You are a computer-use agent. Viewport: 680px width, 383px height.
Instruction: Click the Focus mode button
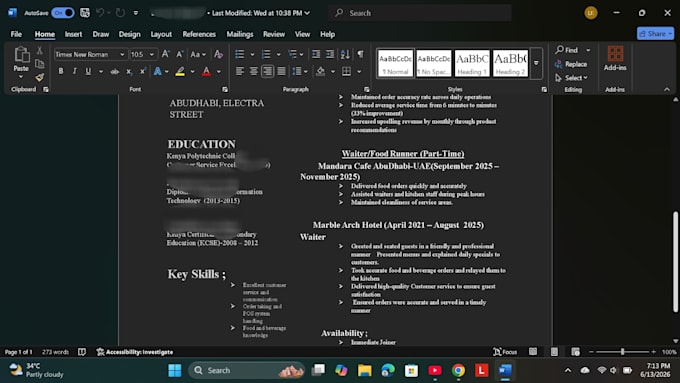(x=505, y=352)
